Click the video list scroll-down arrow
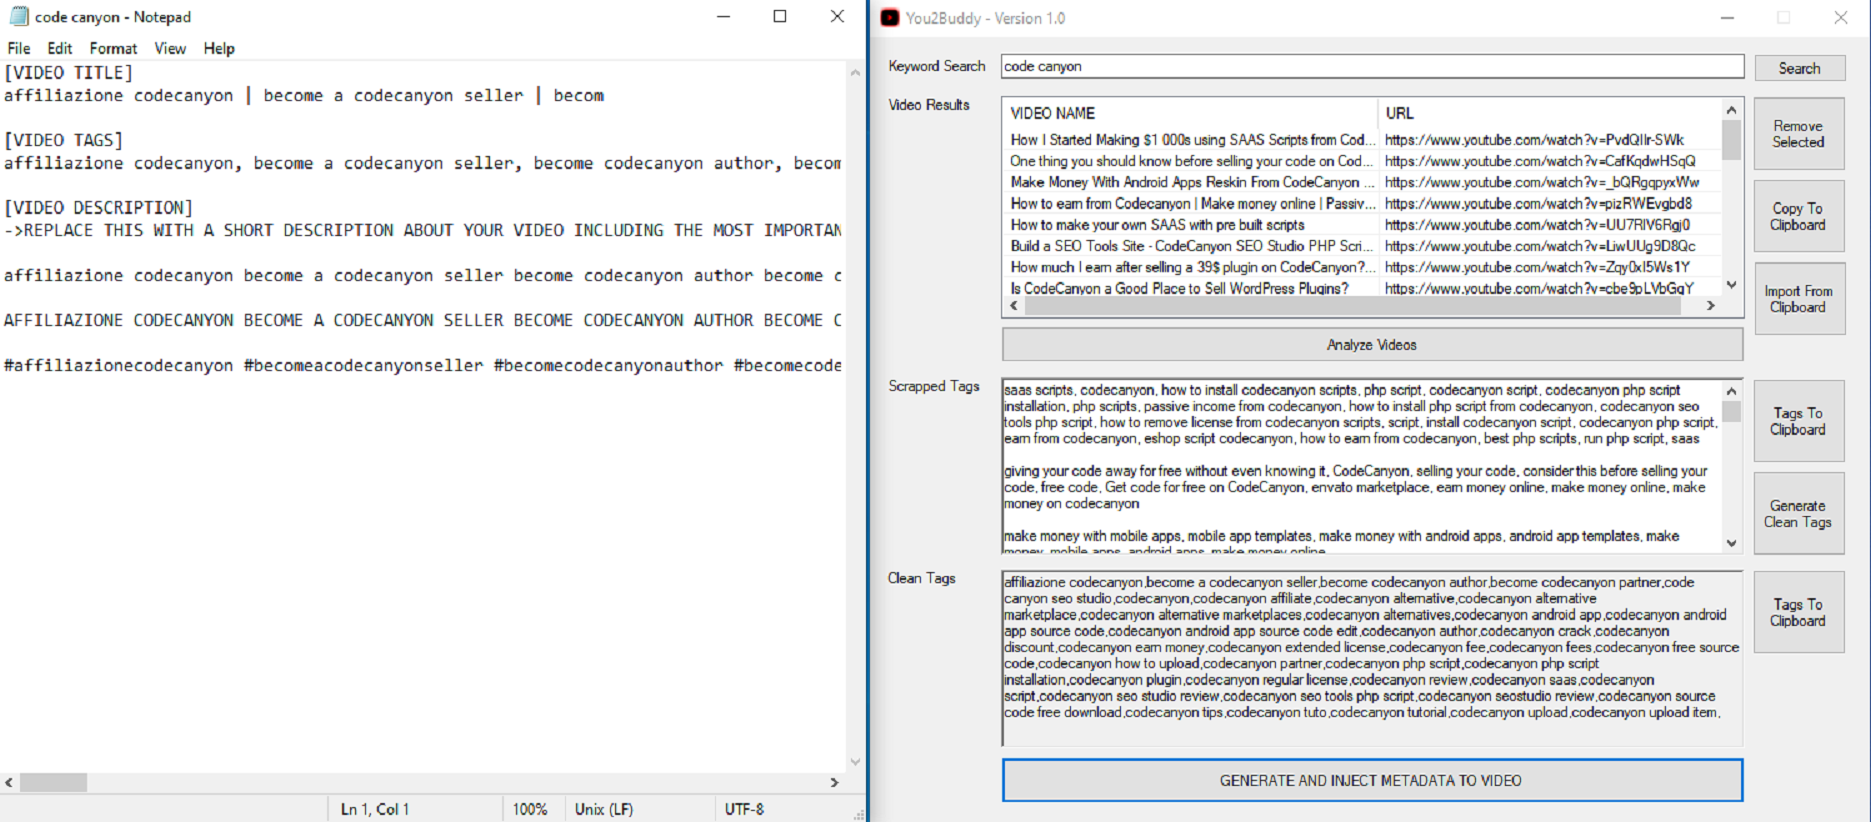 pyautogui.click(x=1731, y=286)
